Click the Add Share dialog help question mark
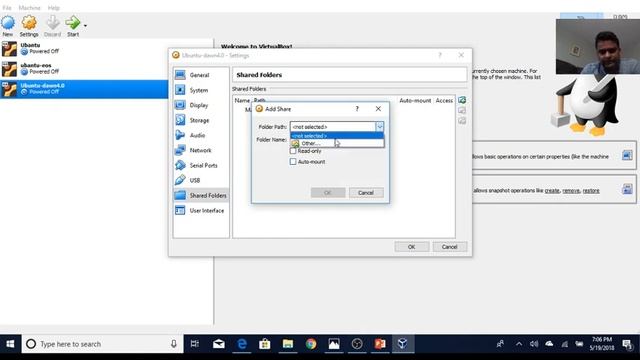 (x=357, y=109)
